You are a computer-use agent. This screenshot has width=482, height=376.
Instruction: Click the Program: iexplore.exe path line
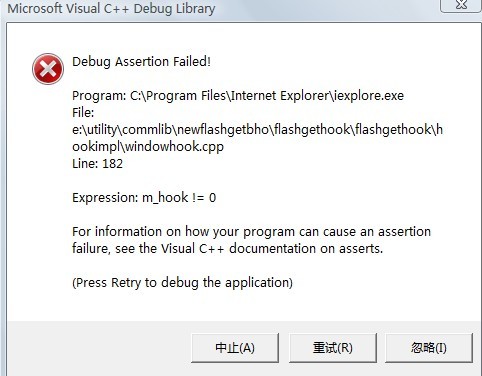[x=238, y=96]
